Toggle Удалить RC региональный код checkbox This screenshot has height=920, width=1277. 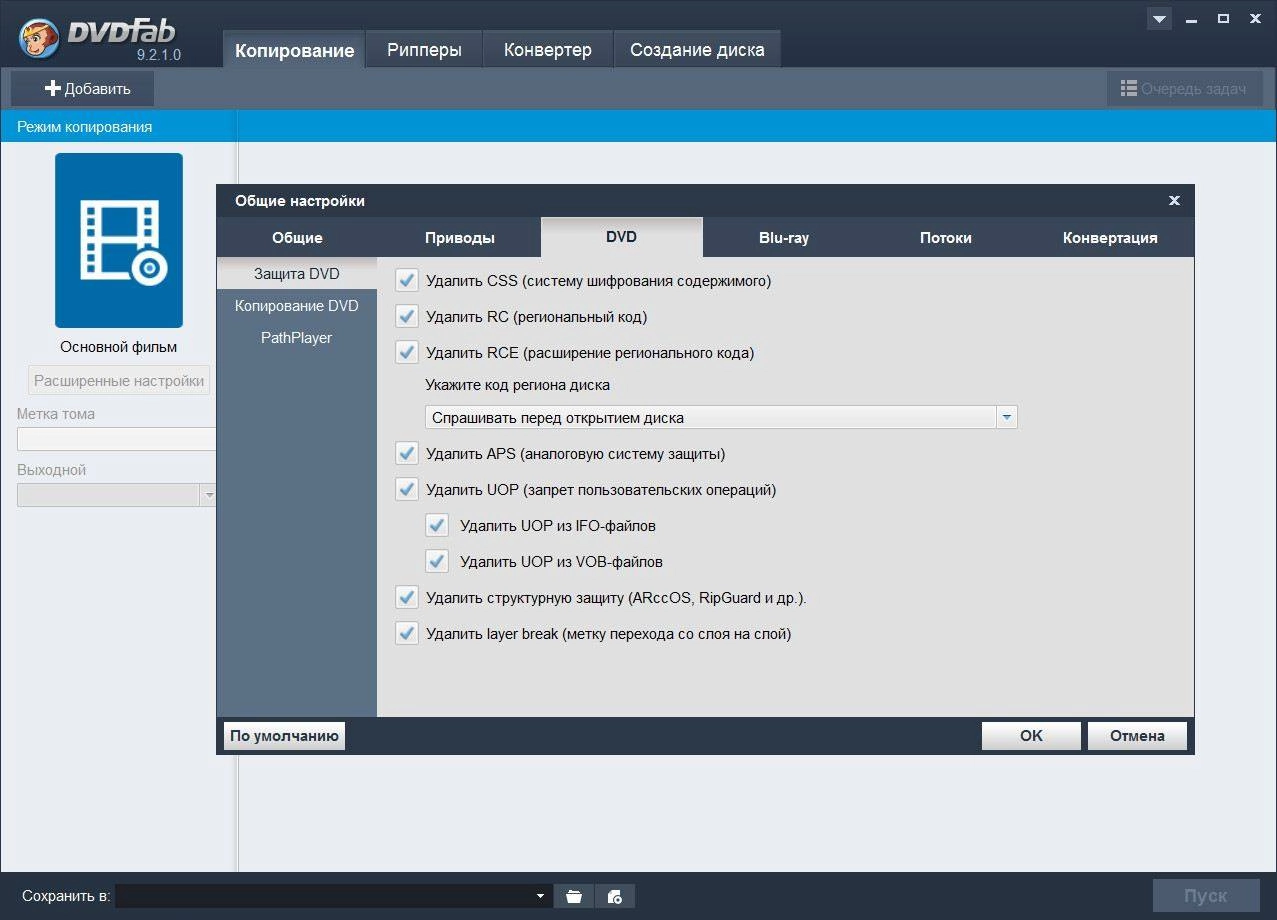(x=407, y=317)
